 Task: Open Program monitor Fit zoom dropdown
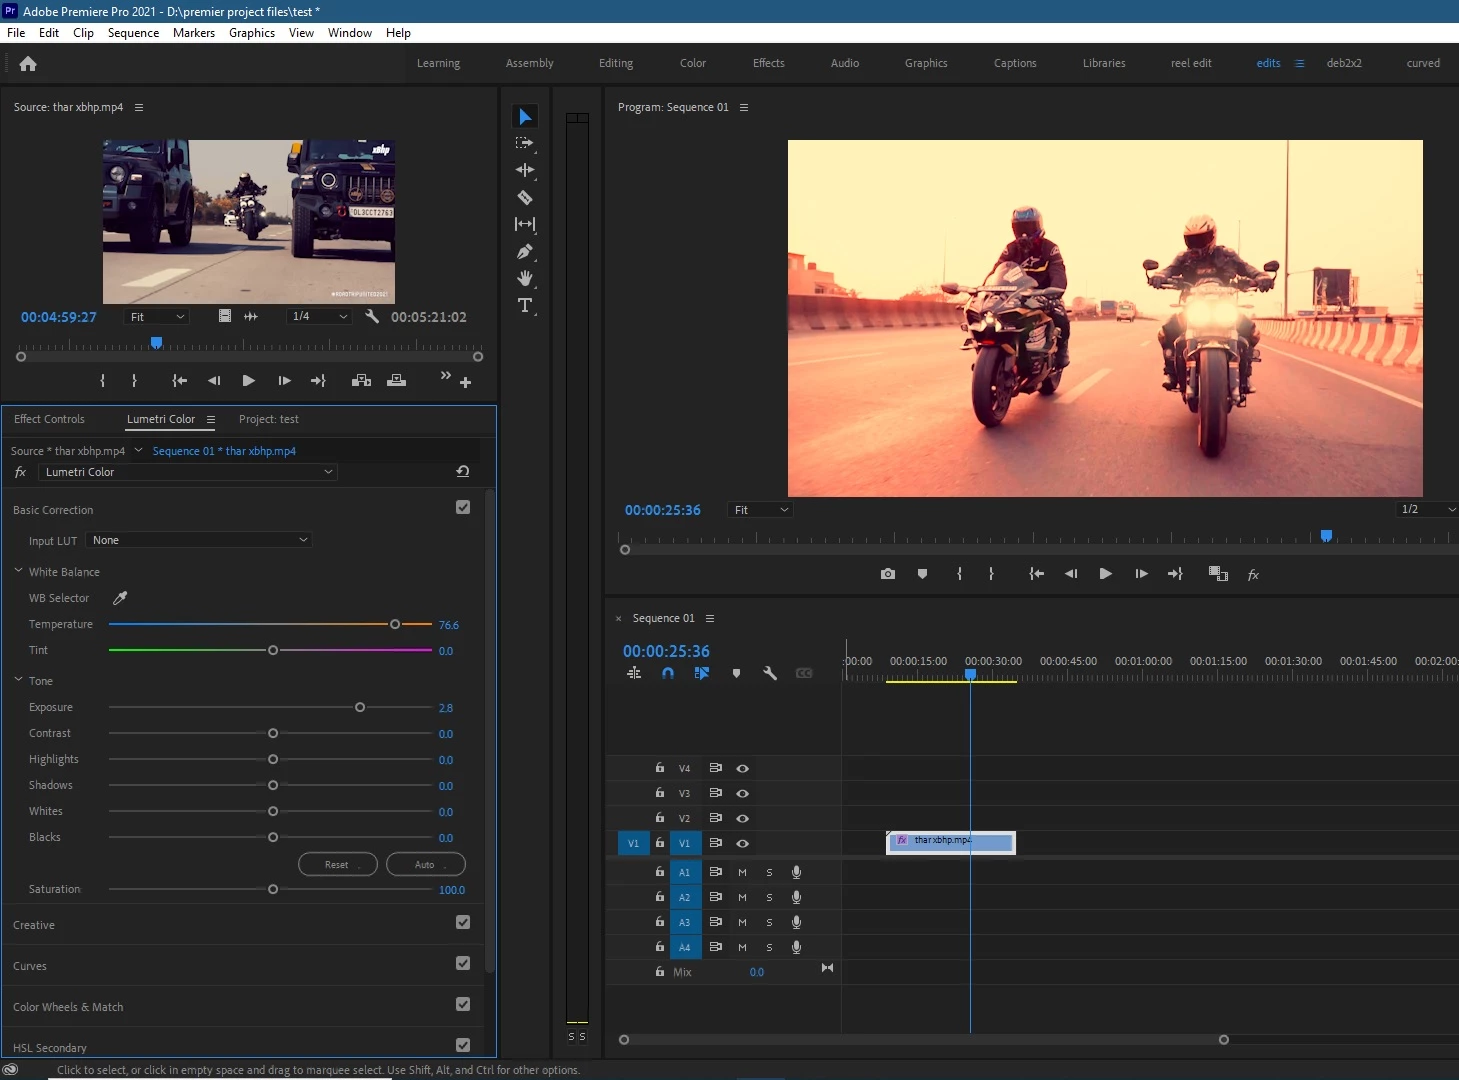[760, 510]
